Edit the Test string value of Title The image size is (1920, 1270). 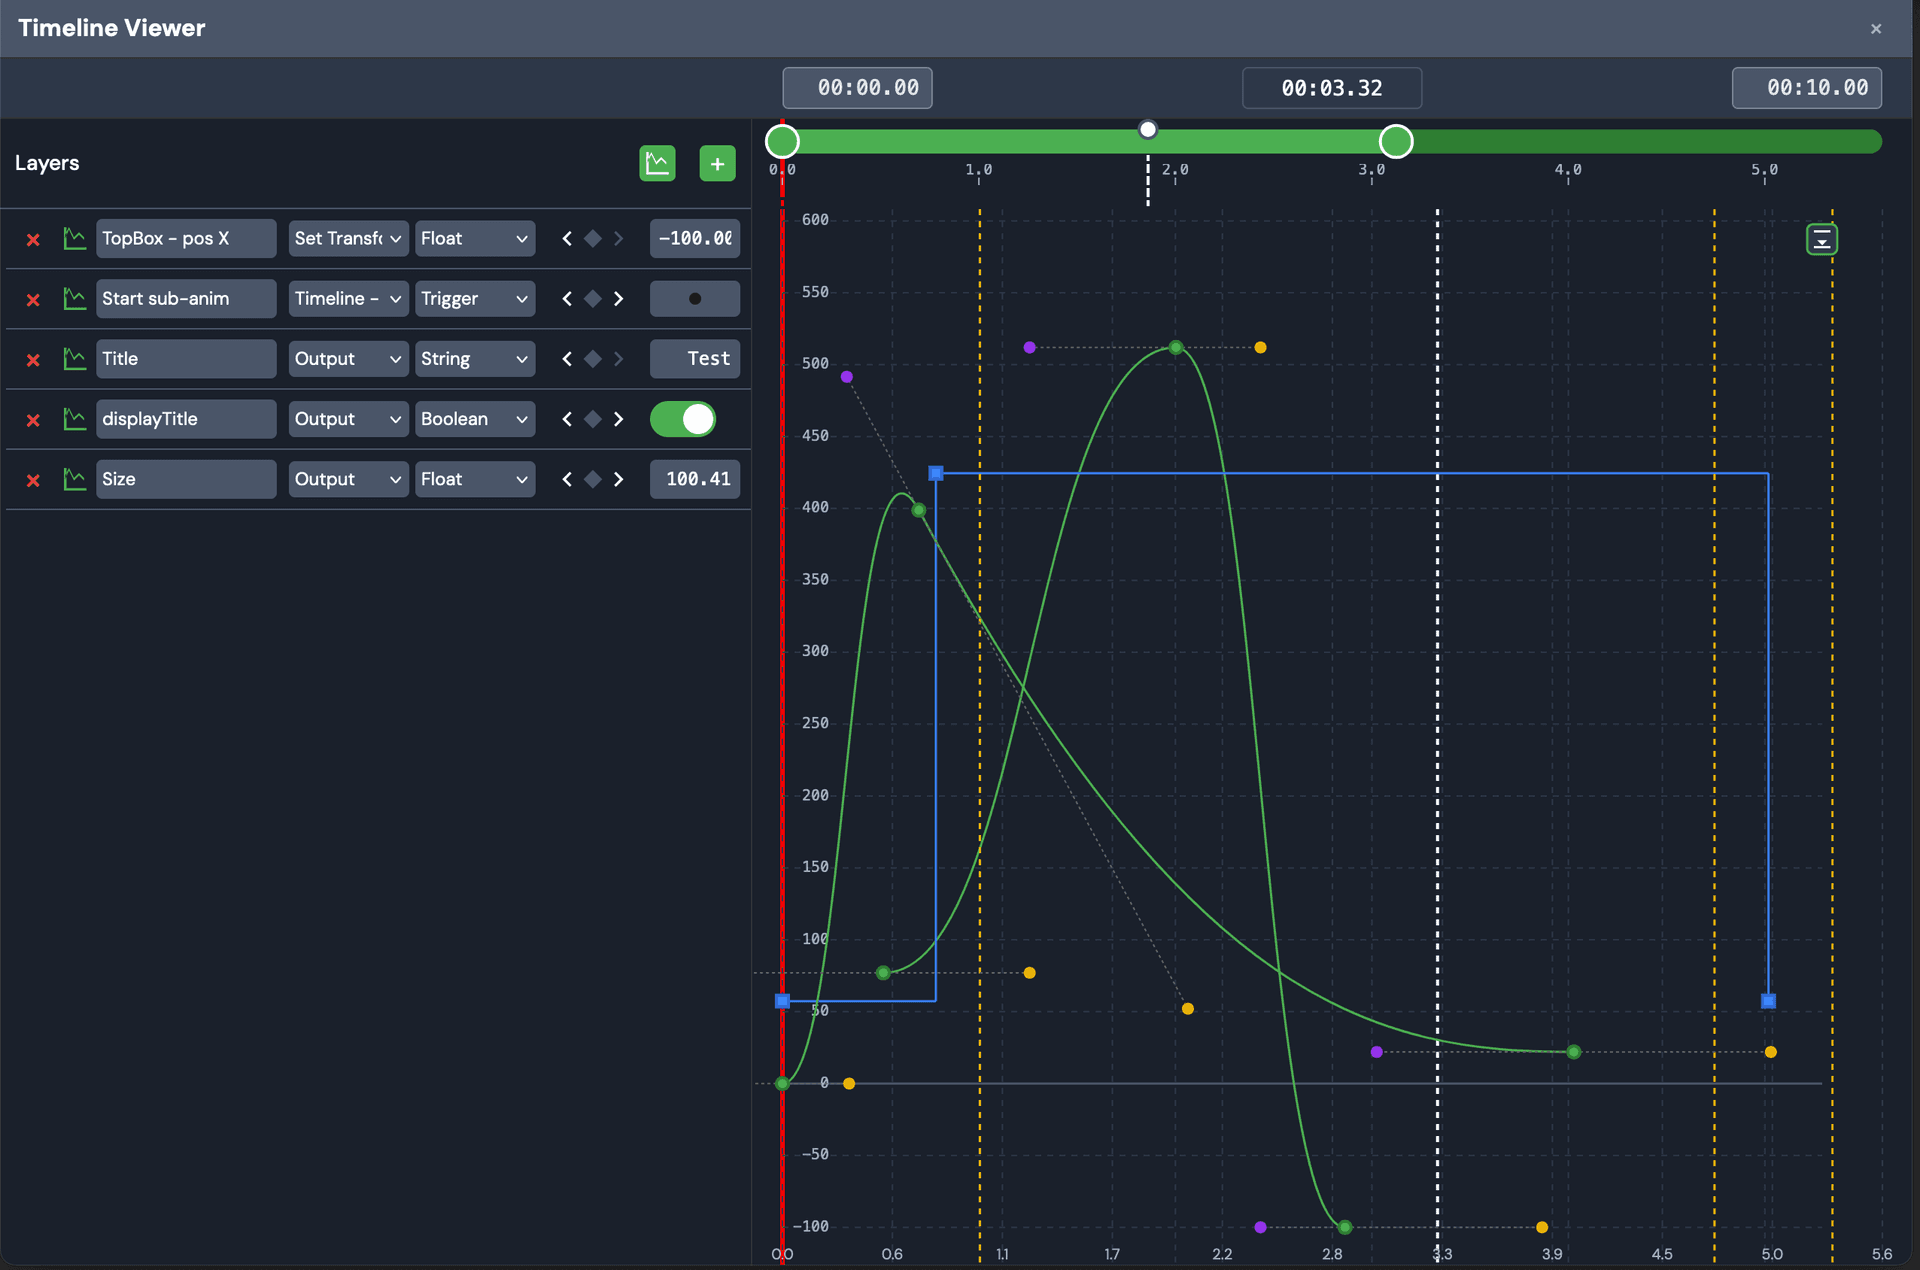pyautogui.click(x=695, y=358)
